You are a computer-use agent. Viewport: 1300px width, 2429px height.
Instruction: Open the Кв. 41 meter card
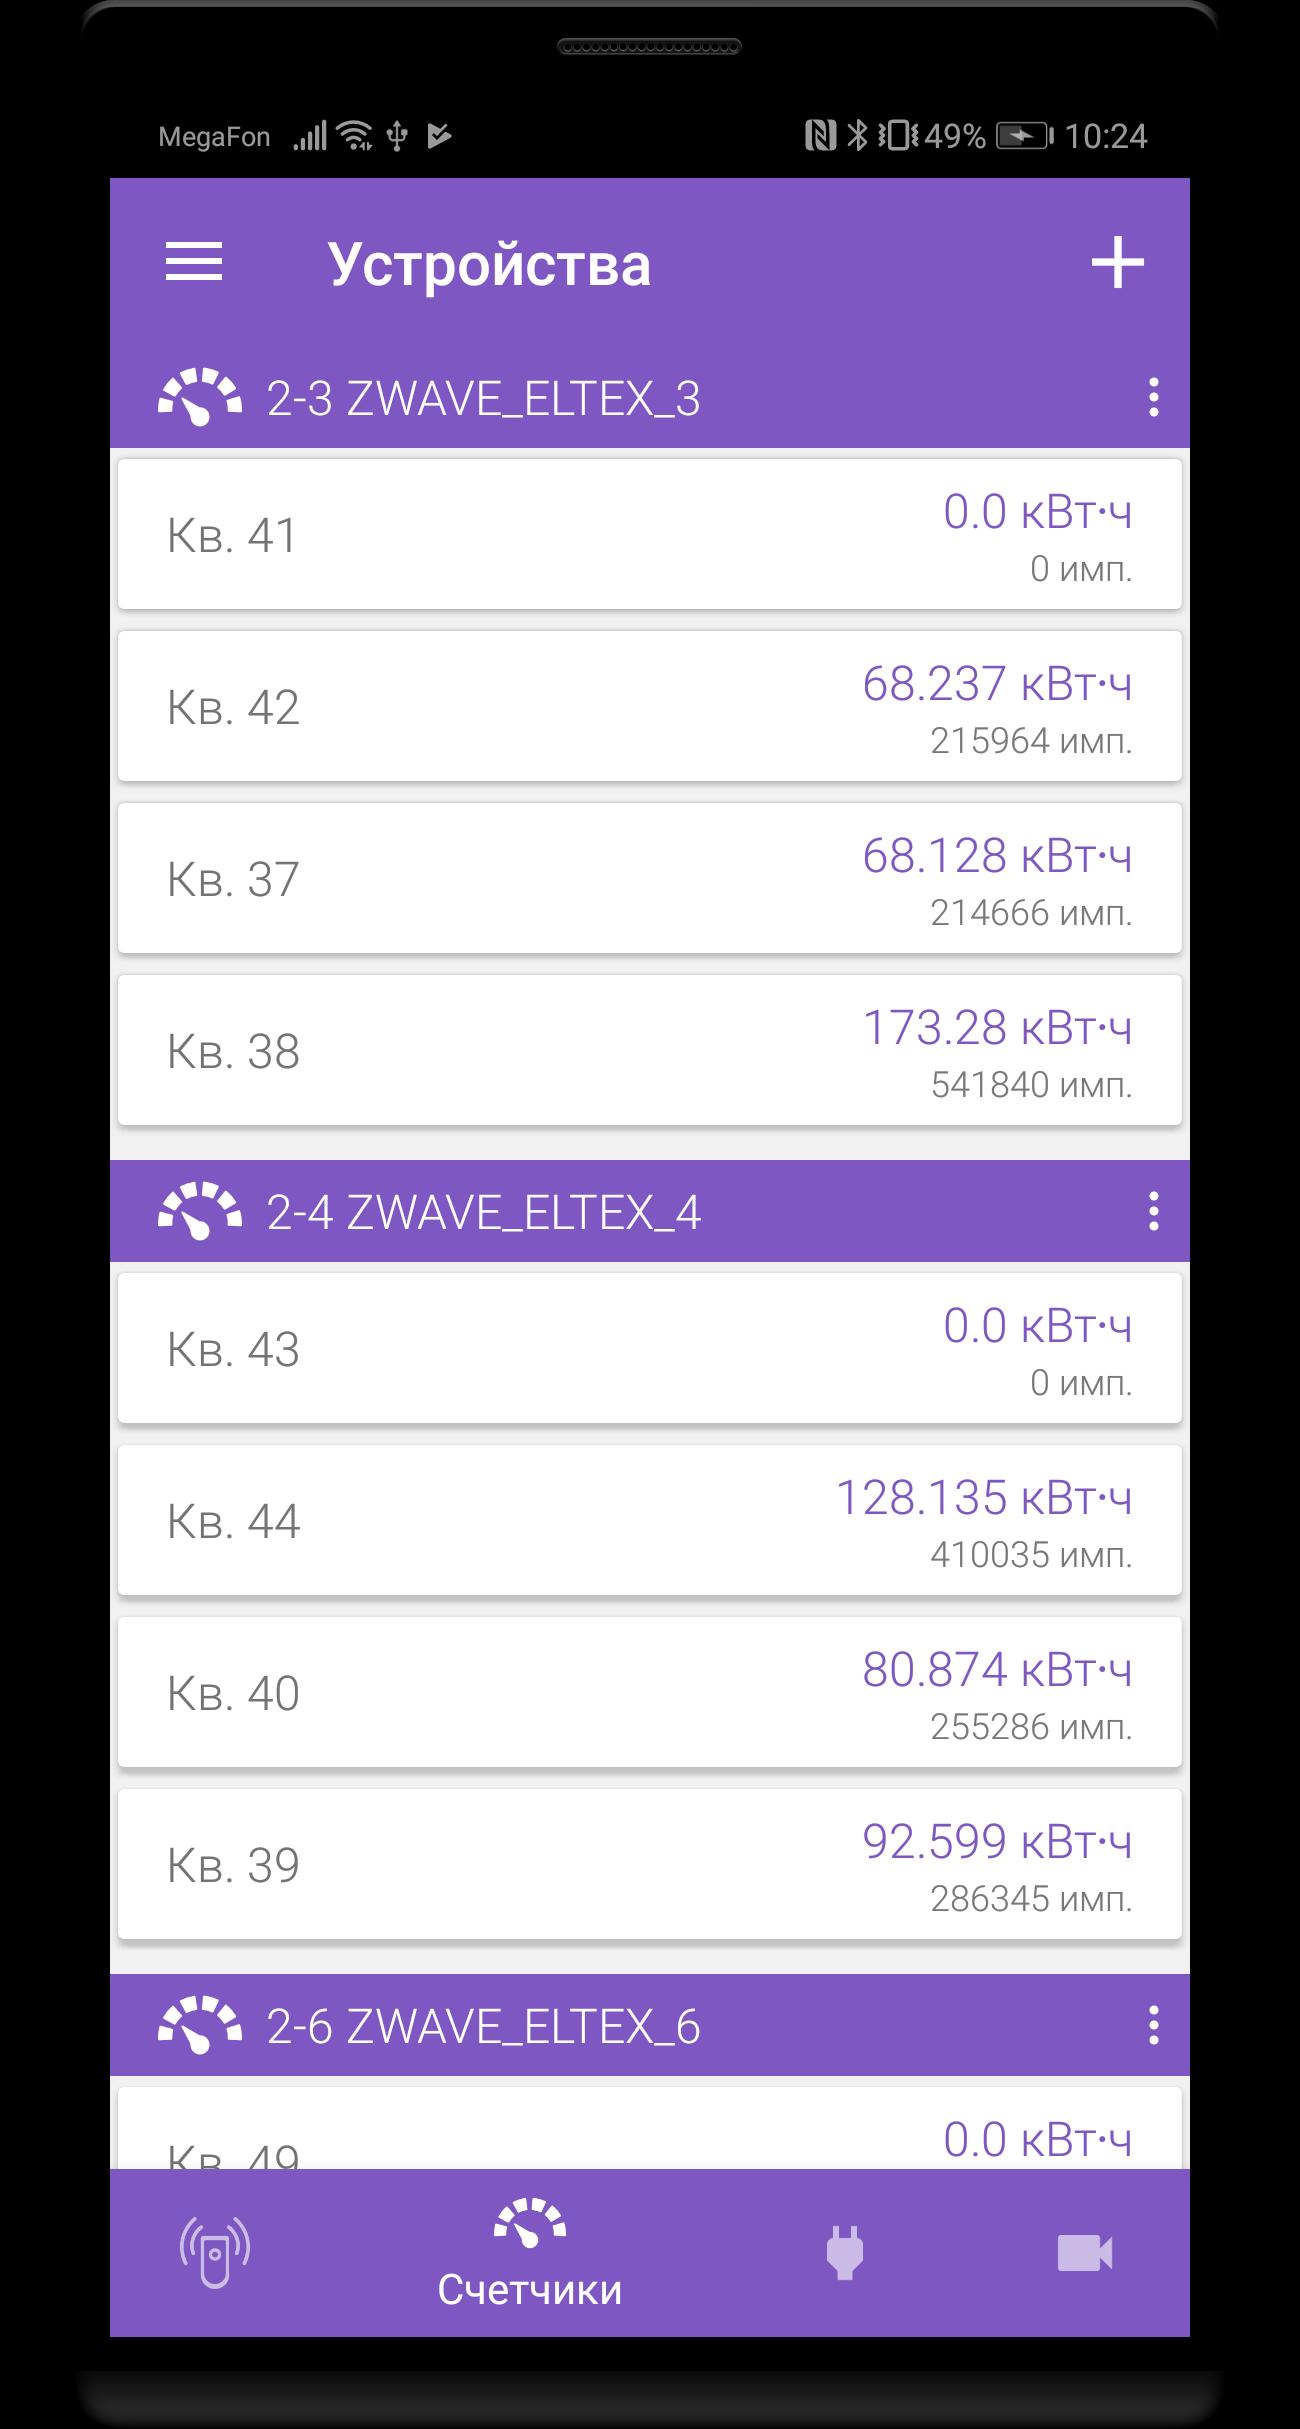coord(650,534)
